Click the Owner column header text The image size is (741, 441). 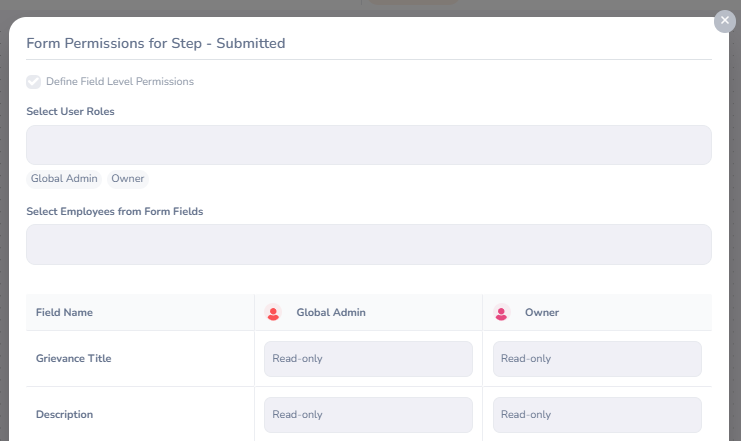(x=542, y=313)
